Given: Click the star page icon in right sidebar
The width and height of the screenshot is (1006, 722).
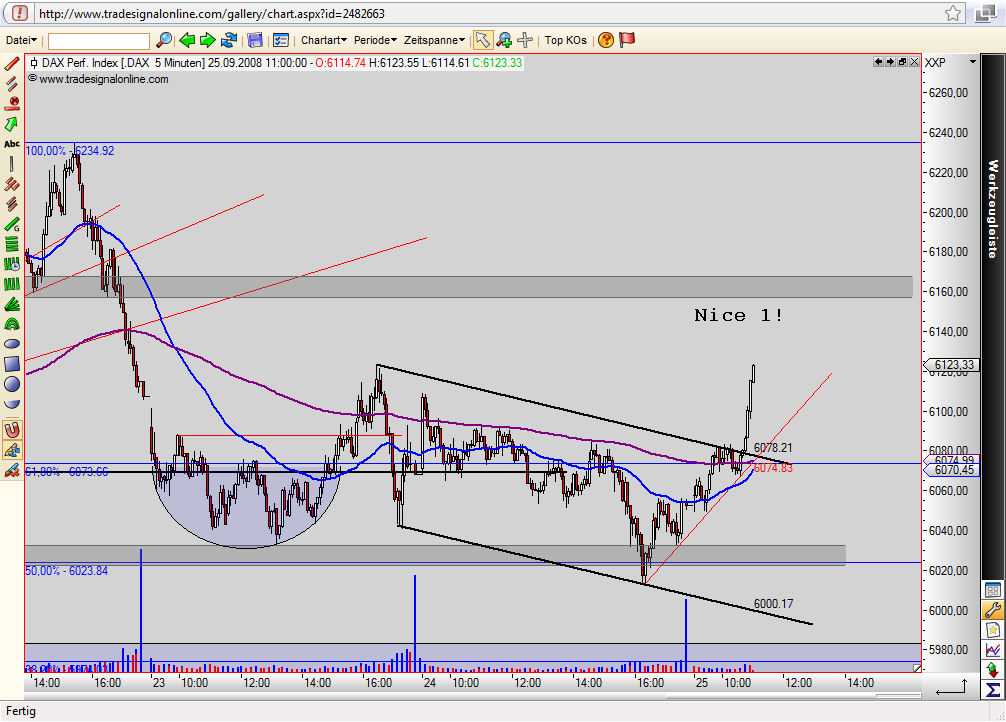Looking at the screenshot, I should (993, 630).
